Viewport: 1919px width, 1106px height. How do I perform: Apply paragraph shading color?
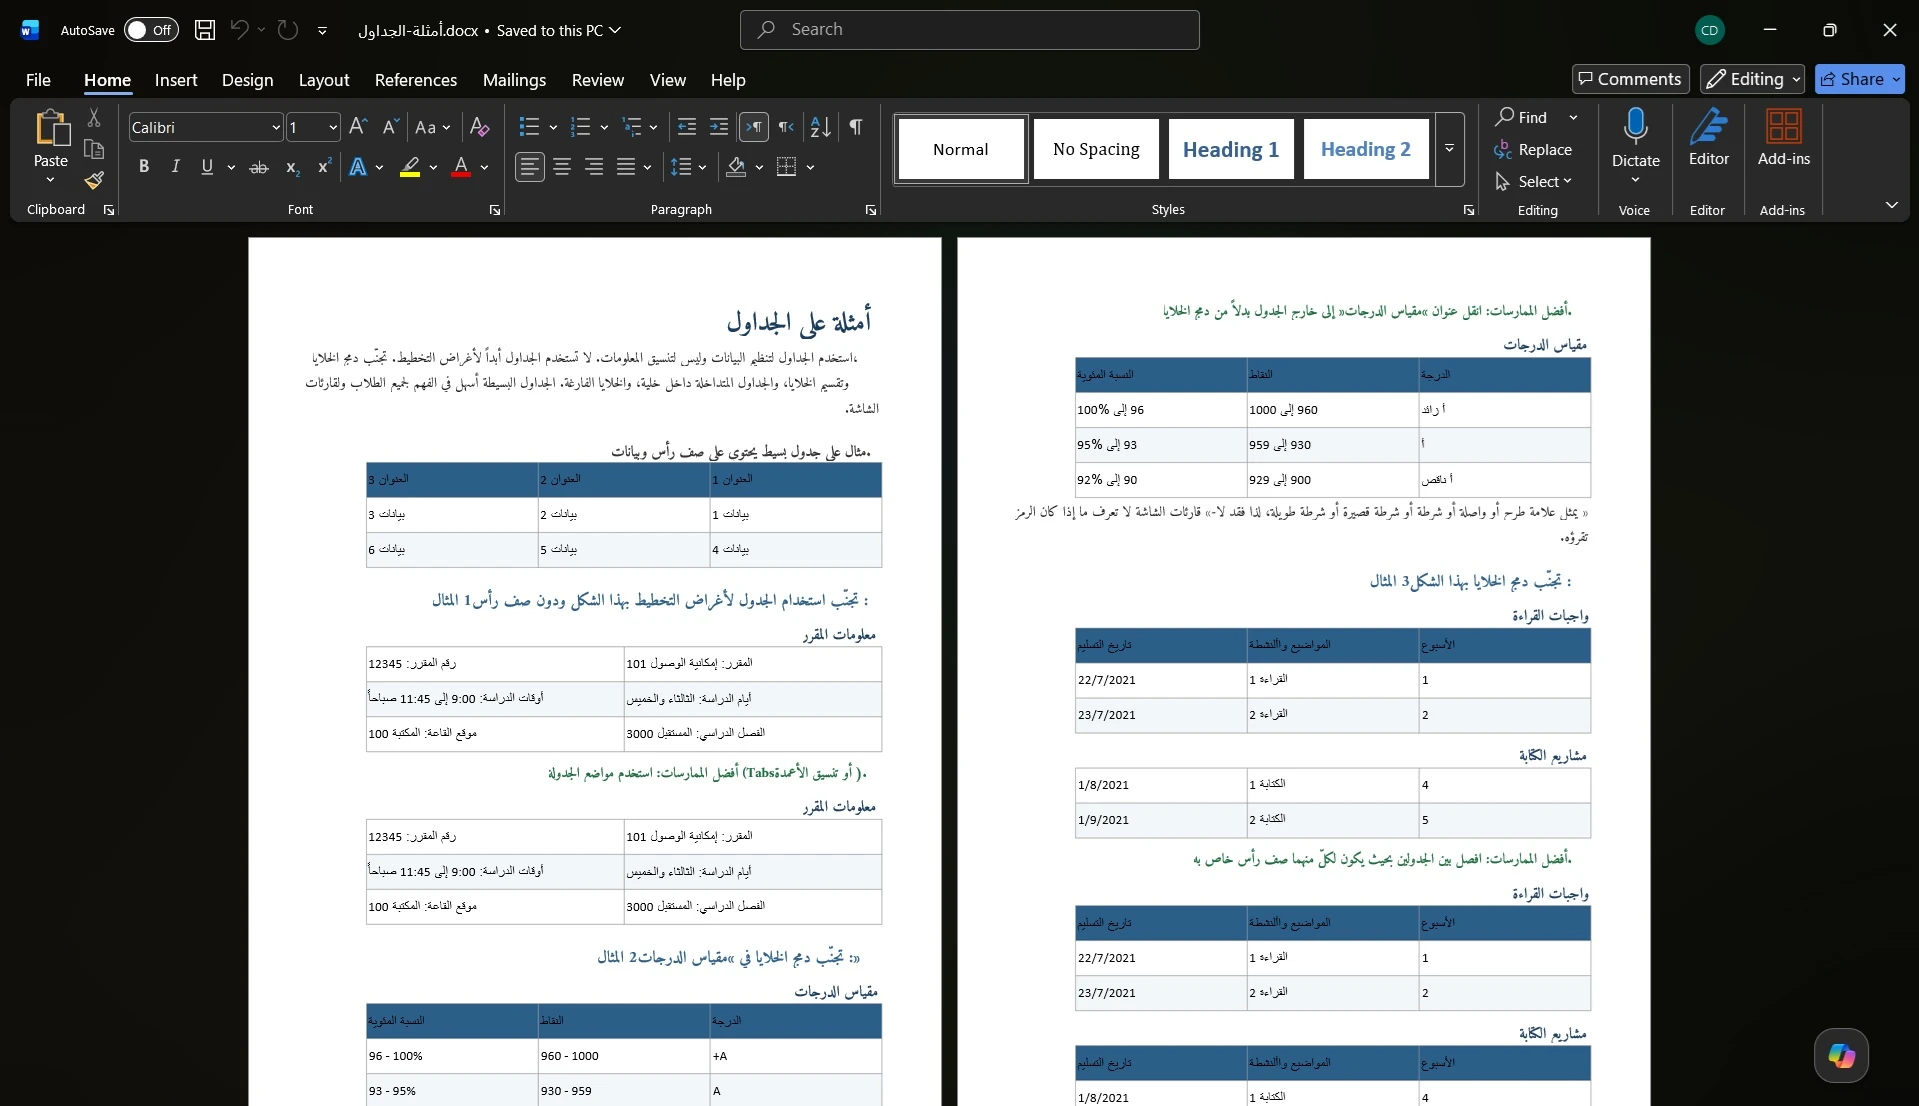click(x=737, y=167)
